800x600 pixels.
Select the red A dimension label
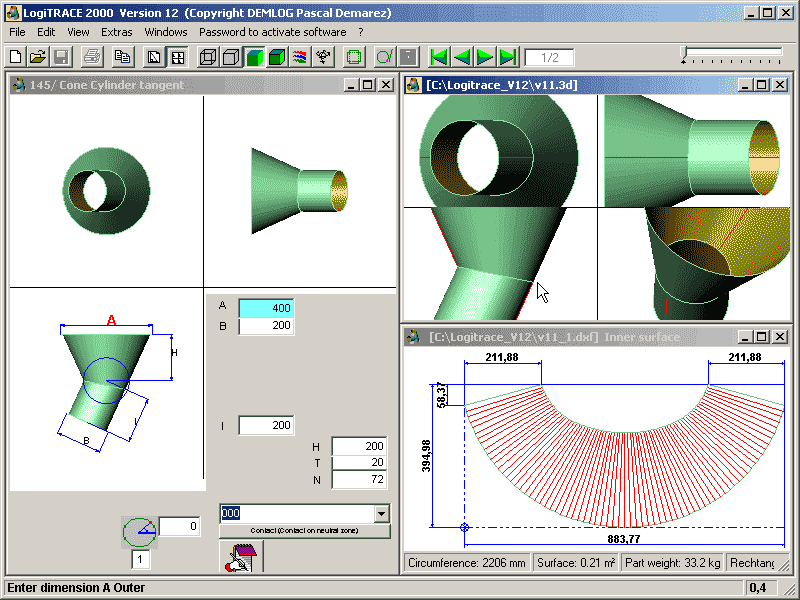[111, 320]
